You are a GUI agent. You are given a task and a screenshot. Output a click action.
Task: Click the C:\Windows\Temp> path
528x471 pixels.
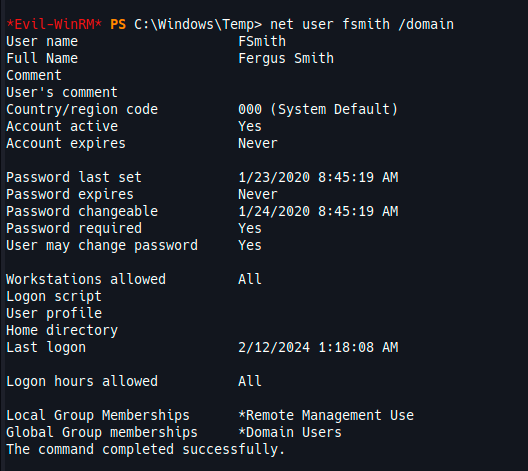198,24
